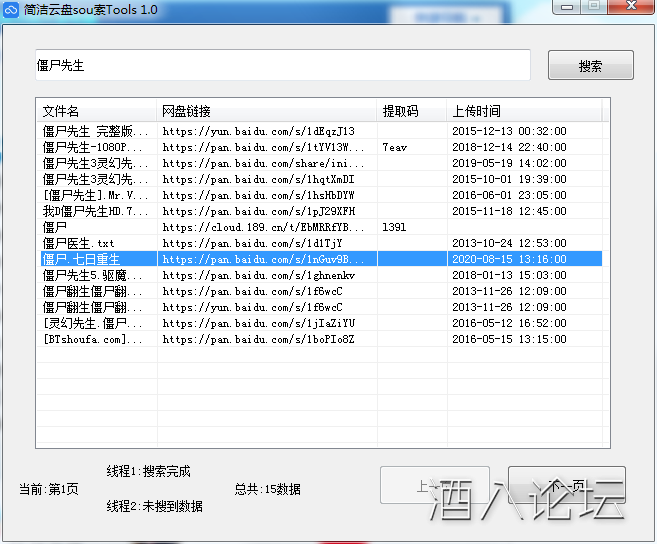Click the extraction code 1391 cell
The width and height of the screenshot is (657, 544).
pos(394,227)
